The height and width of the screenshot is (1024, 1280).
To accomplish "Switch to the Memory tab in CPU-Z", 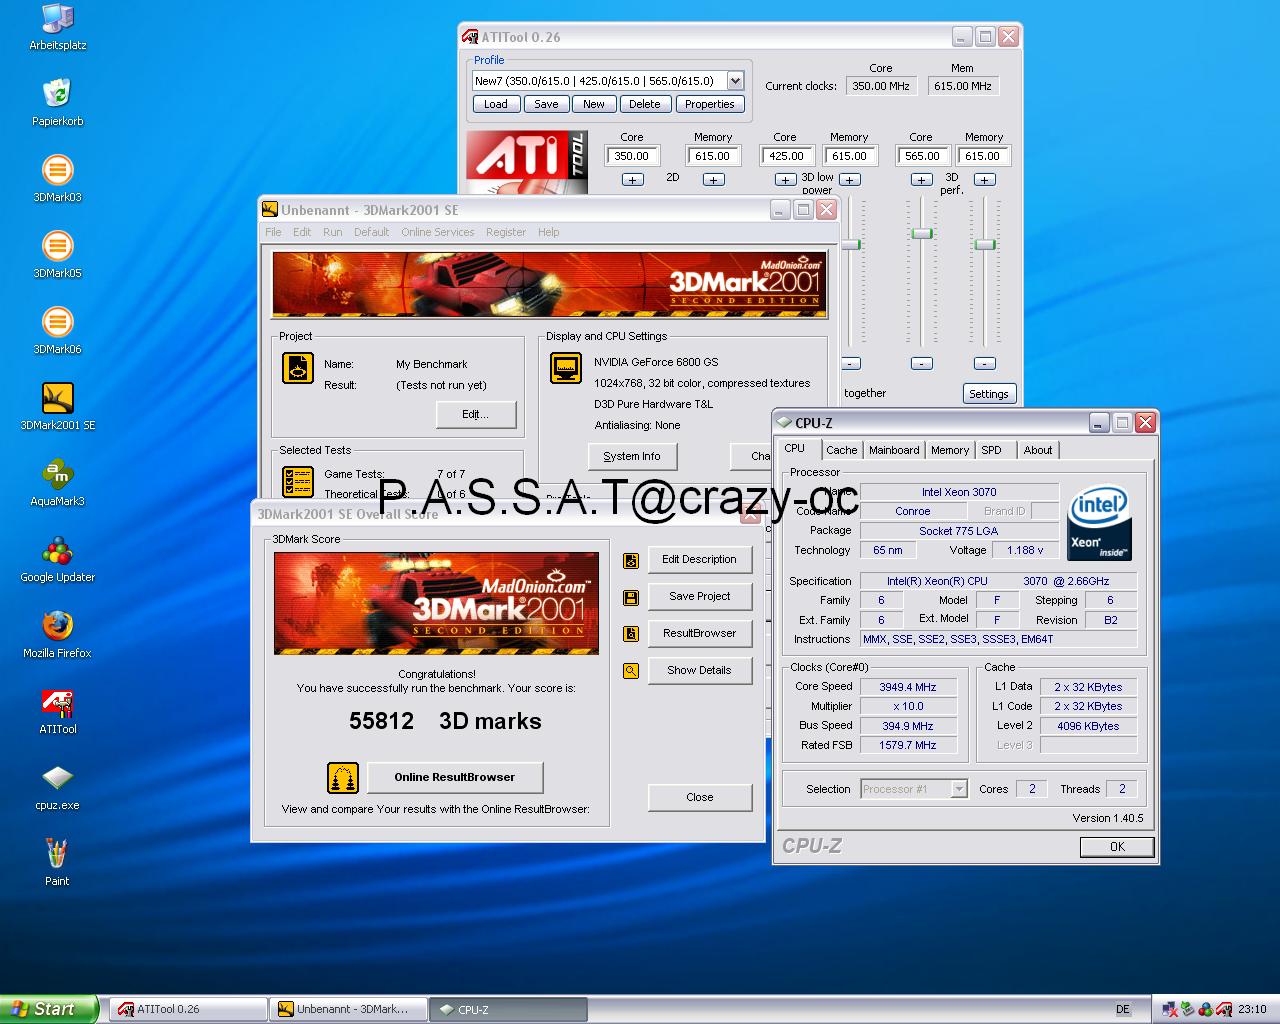I will pyautogui.click(x=950, y=450).
